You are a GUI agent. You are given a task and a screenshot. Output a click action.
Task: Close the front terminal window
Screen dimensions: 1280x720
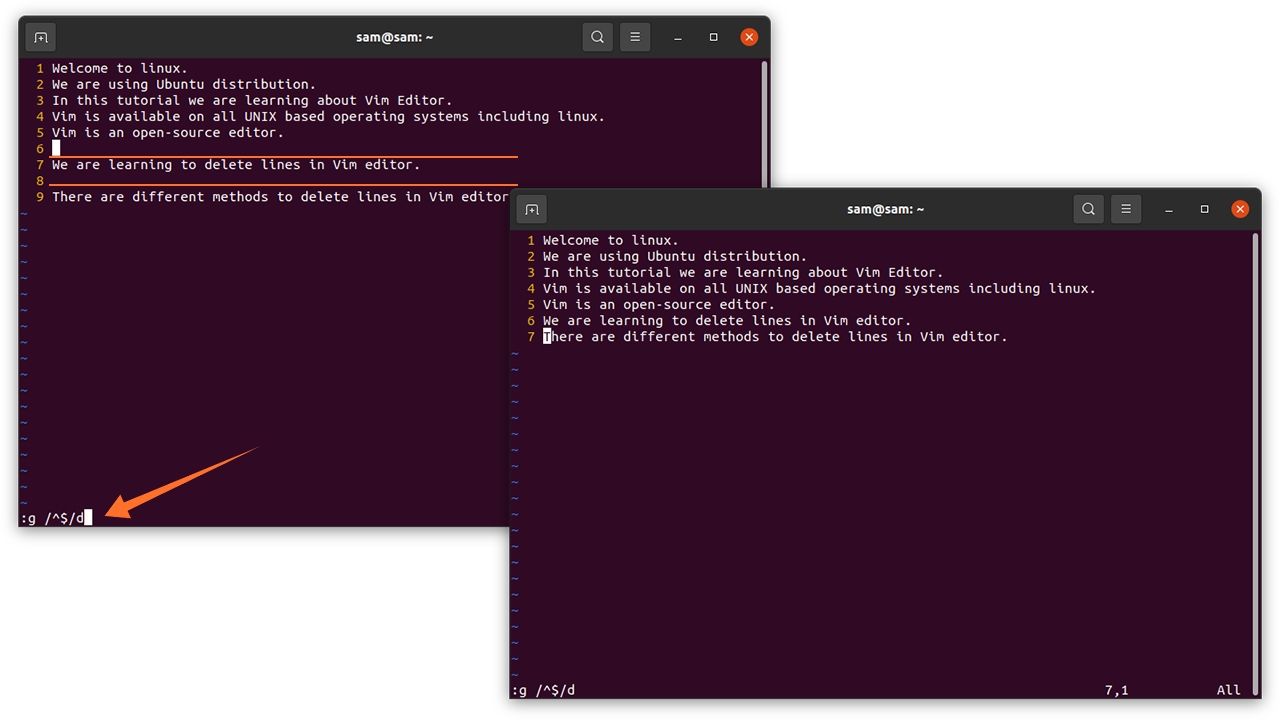click(1240, 210)
